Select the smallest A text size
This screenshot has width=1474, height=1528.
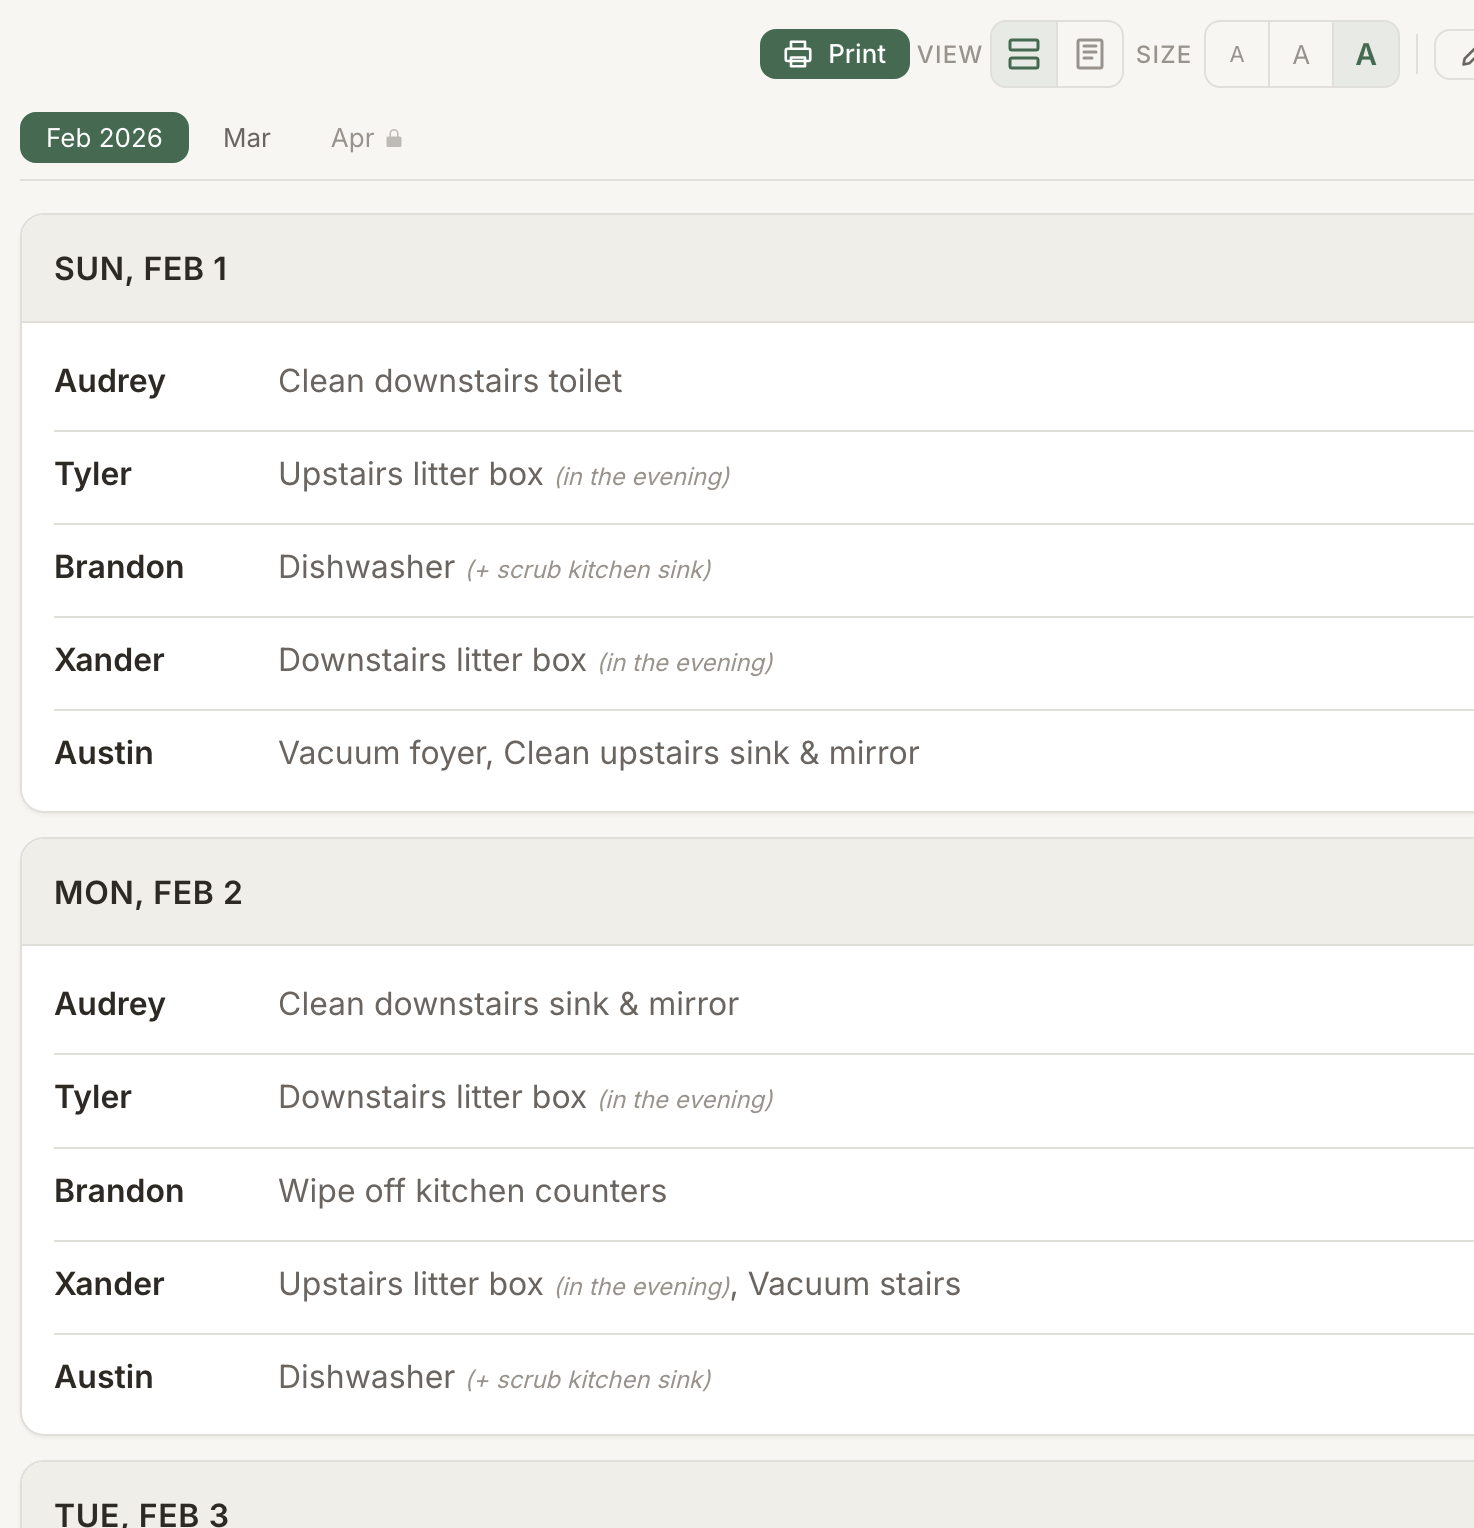point(1236,55)
